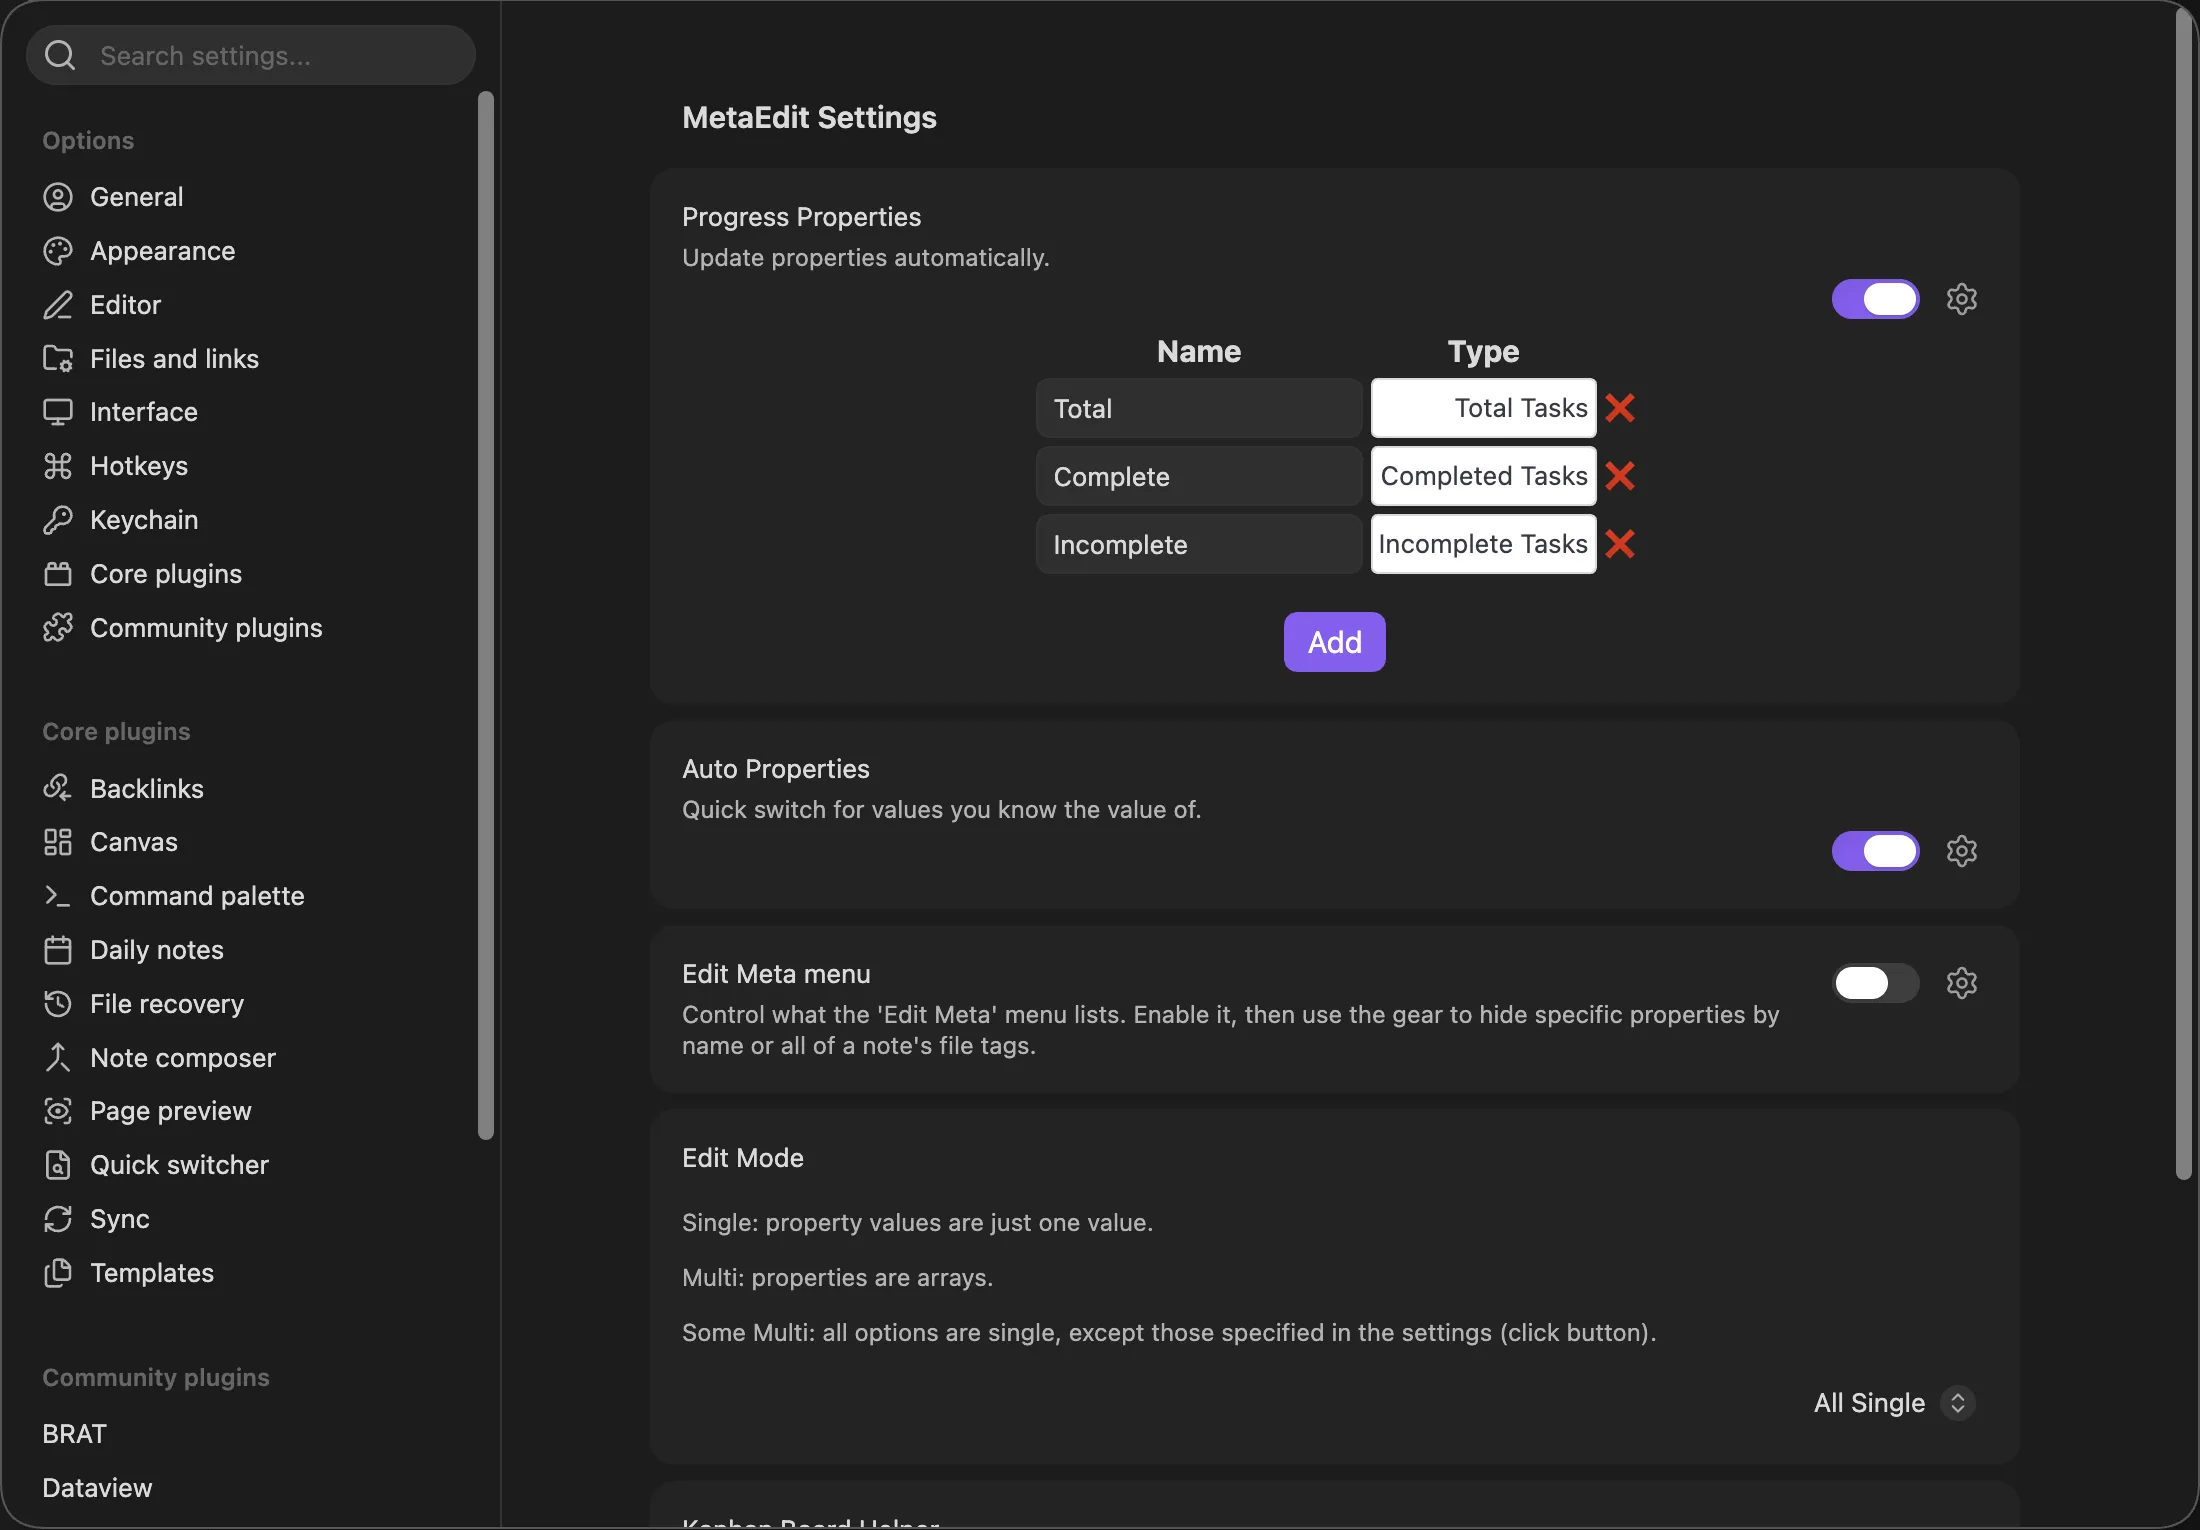Click the Editor pencil icon
The image size is (2200, 1530).
pos(58,305)
